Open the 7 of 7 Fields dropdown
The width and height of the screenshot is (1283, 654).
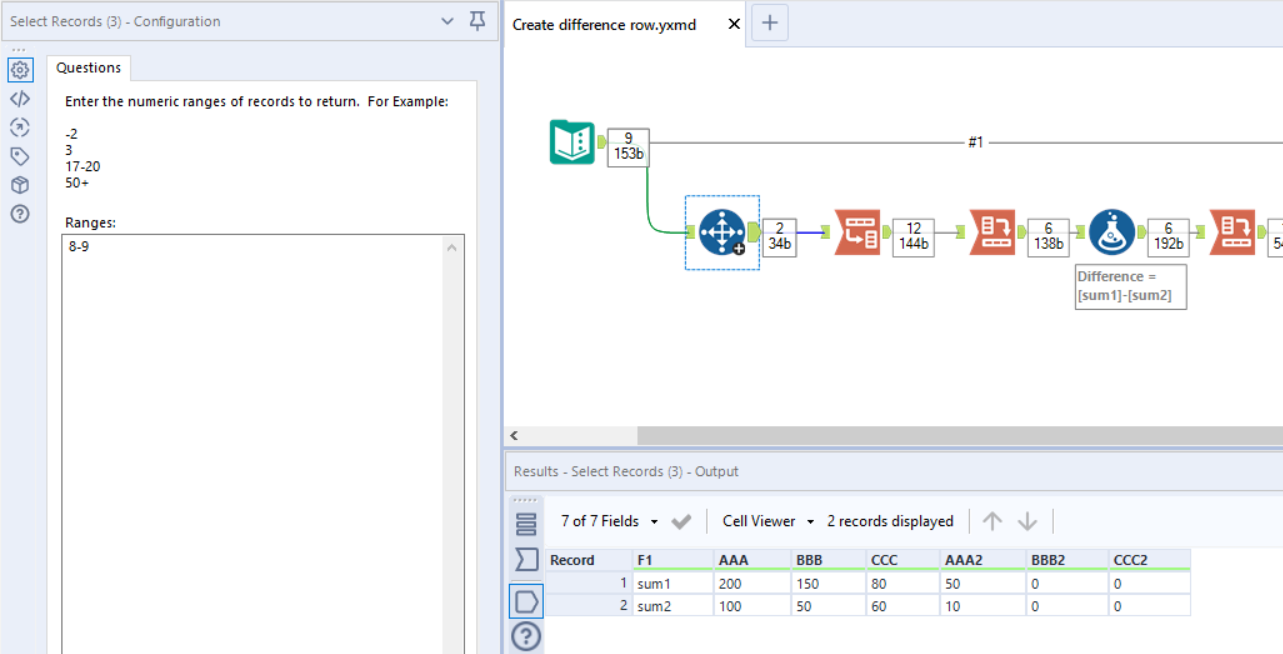(611, 521)
